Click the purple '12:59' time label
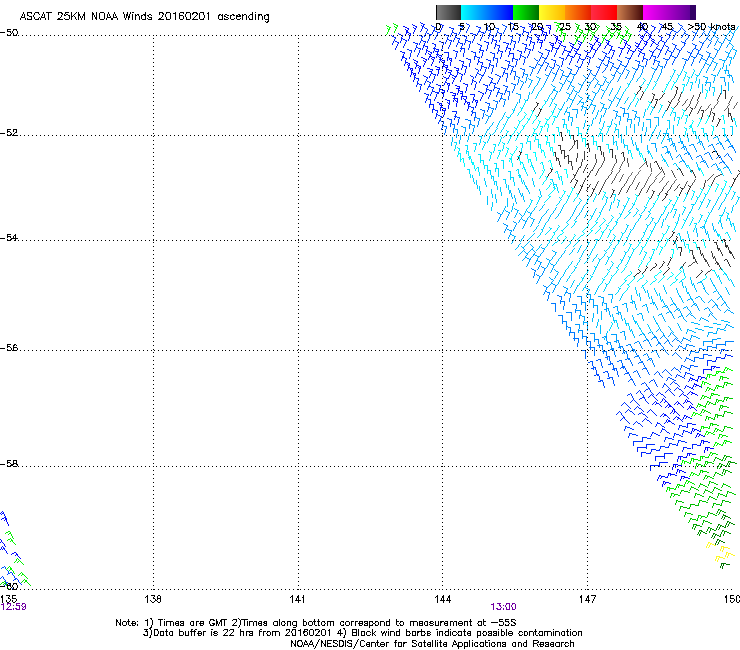Screen dimensions: 740x650 pos(13,607)
